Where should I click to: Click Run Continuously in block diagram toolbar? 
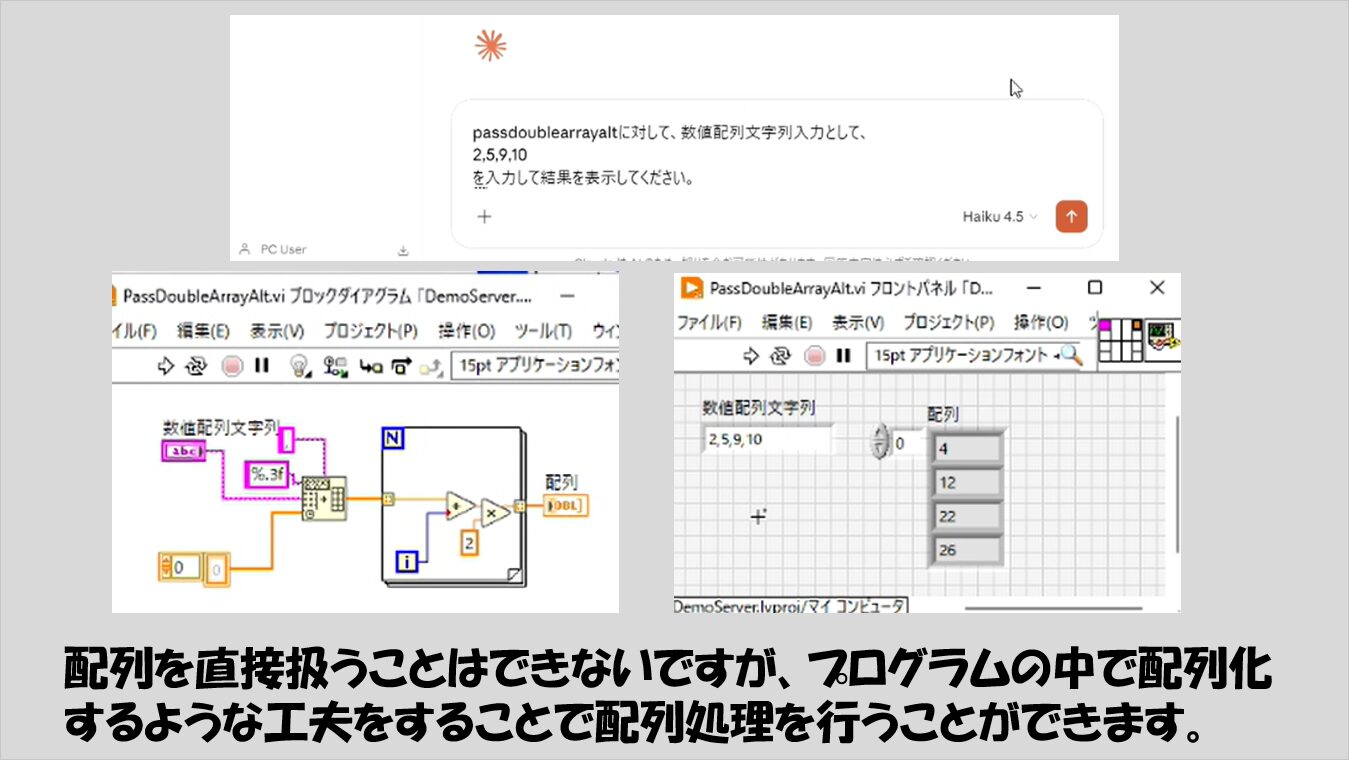point(197,366)
